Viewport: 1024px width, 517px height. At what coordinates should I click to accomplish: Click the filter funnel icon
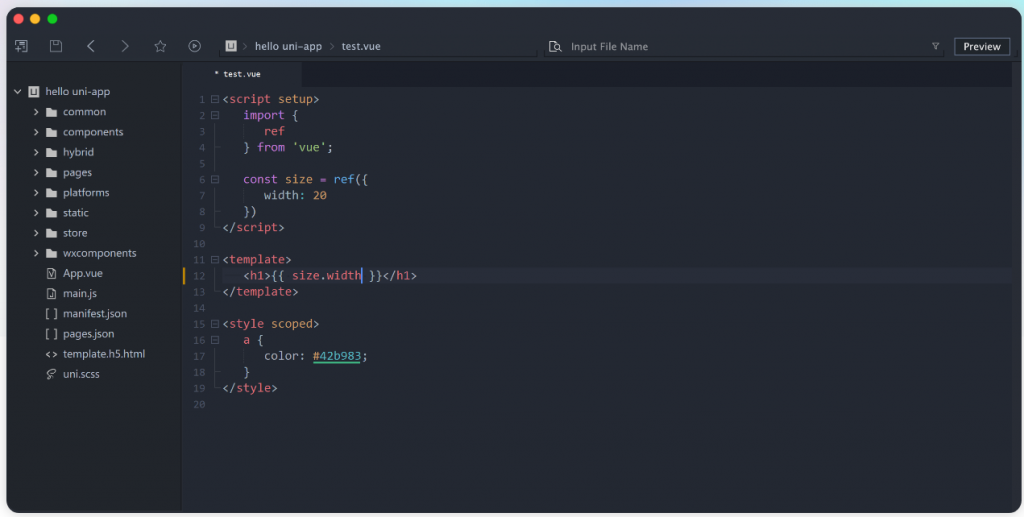[x=935, y=46]
